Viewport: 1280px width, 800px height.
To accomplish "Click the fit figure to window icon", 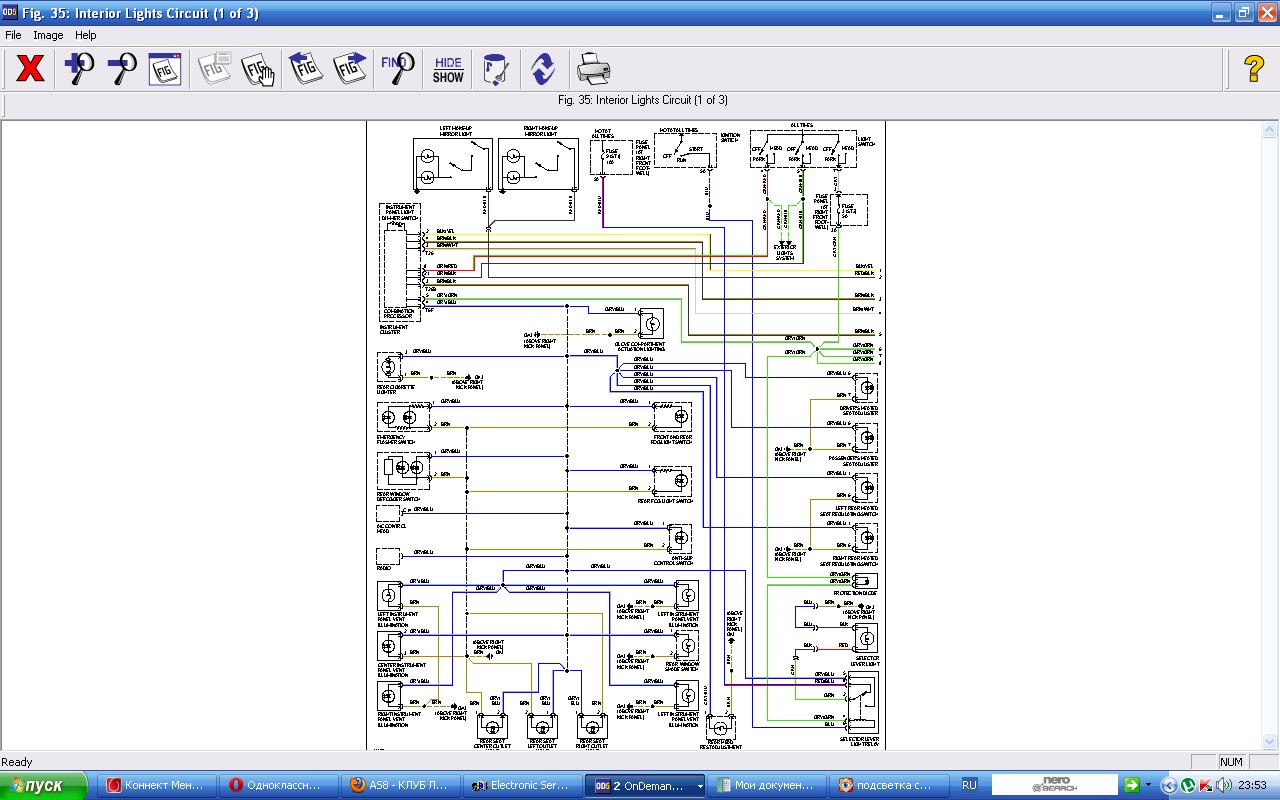I will 165,69.
